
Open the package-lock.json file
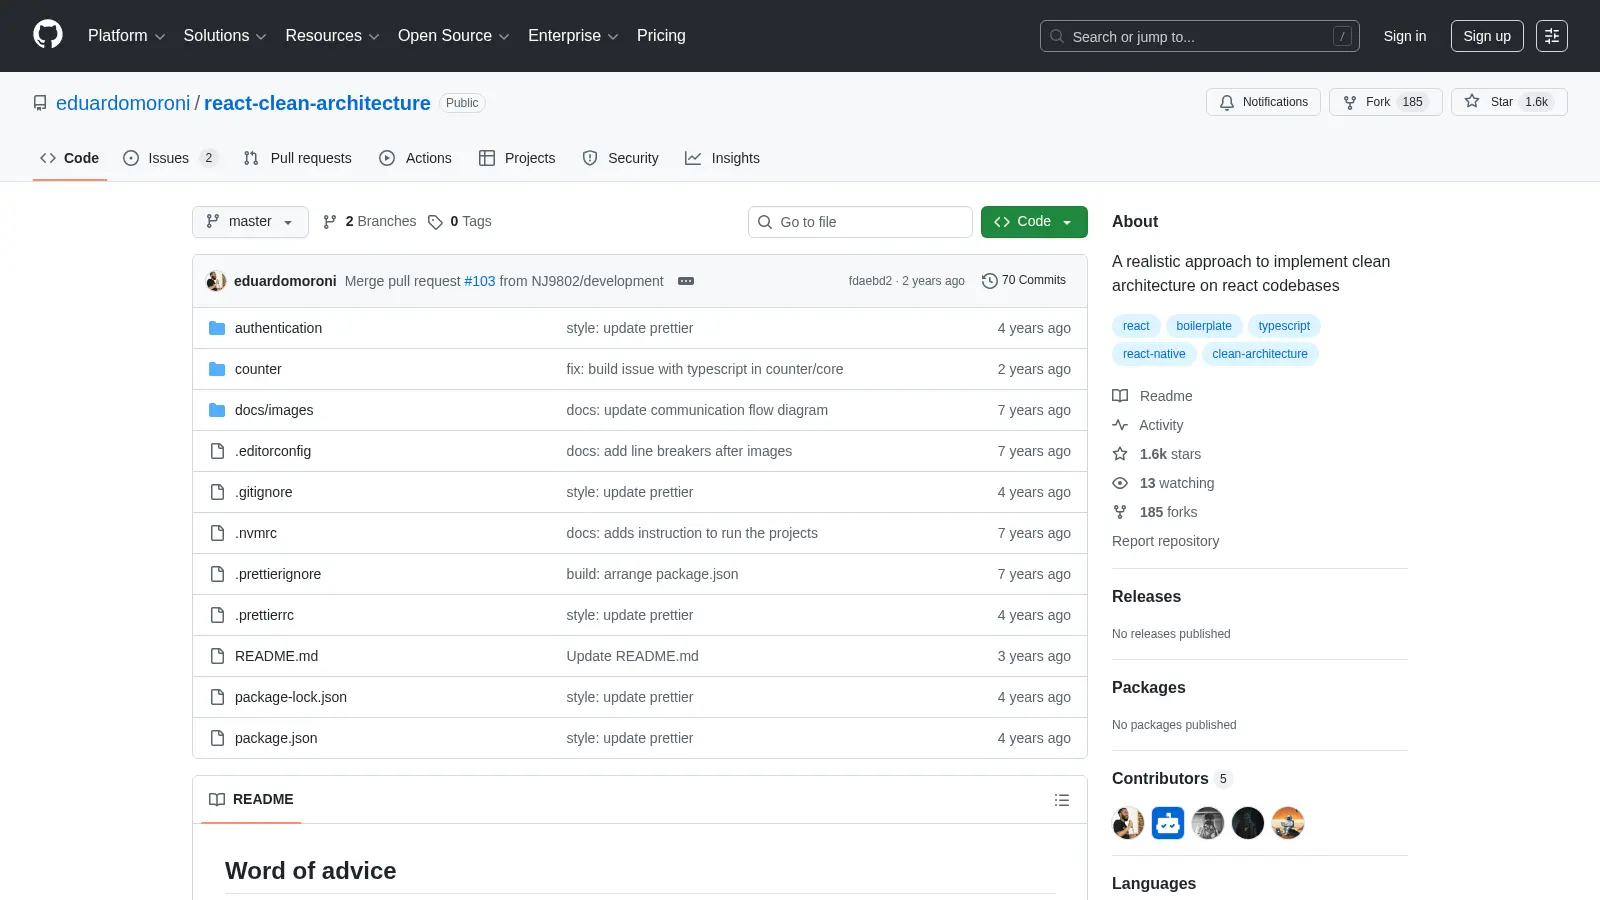coord(291,697)
